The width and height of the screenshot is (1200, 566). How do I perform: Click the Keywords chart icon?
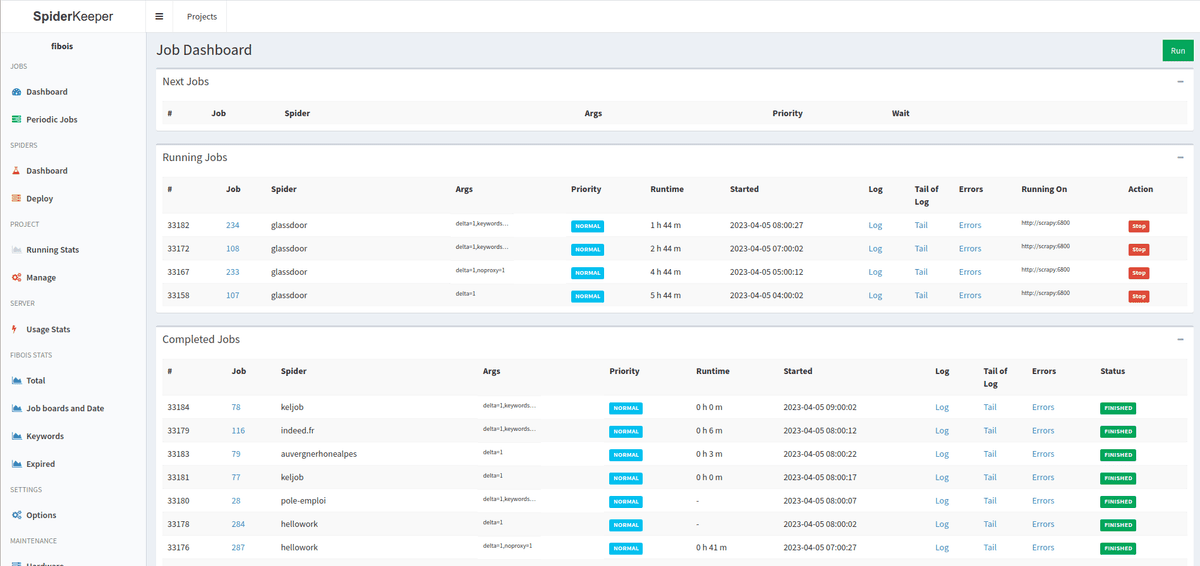click(17, 437)
